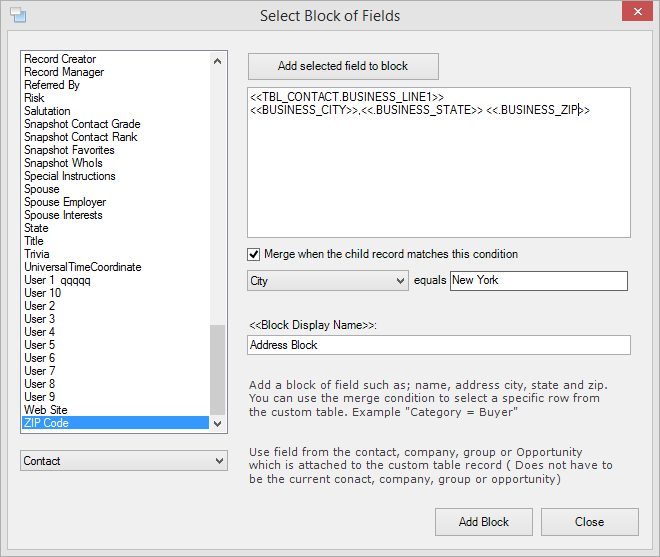
Task: Click the list scroll down arrow
Action: pyautogui.click(x=217, y=424)
